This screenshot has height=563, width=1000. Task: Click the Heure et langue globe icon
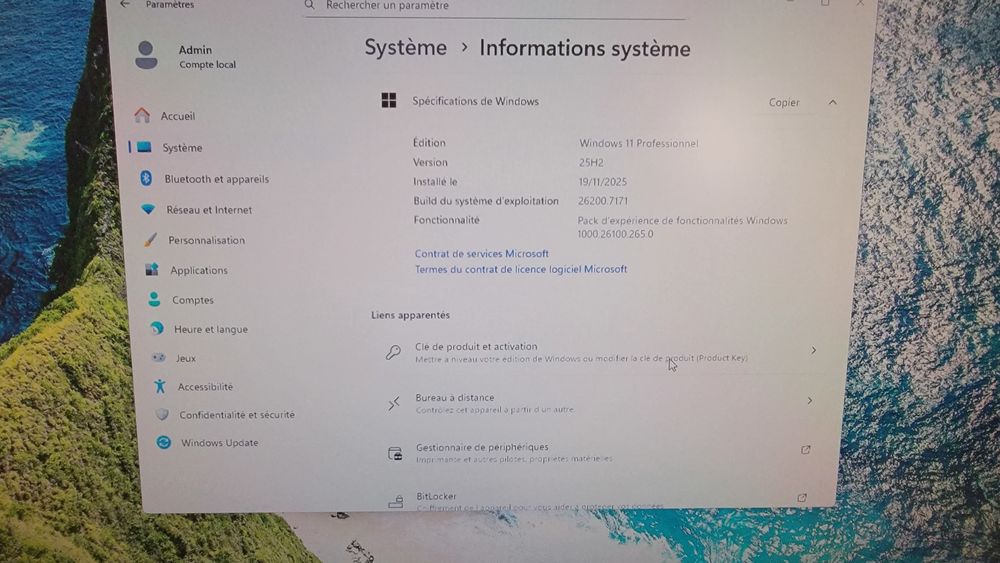coord(157,328)
